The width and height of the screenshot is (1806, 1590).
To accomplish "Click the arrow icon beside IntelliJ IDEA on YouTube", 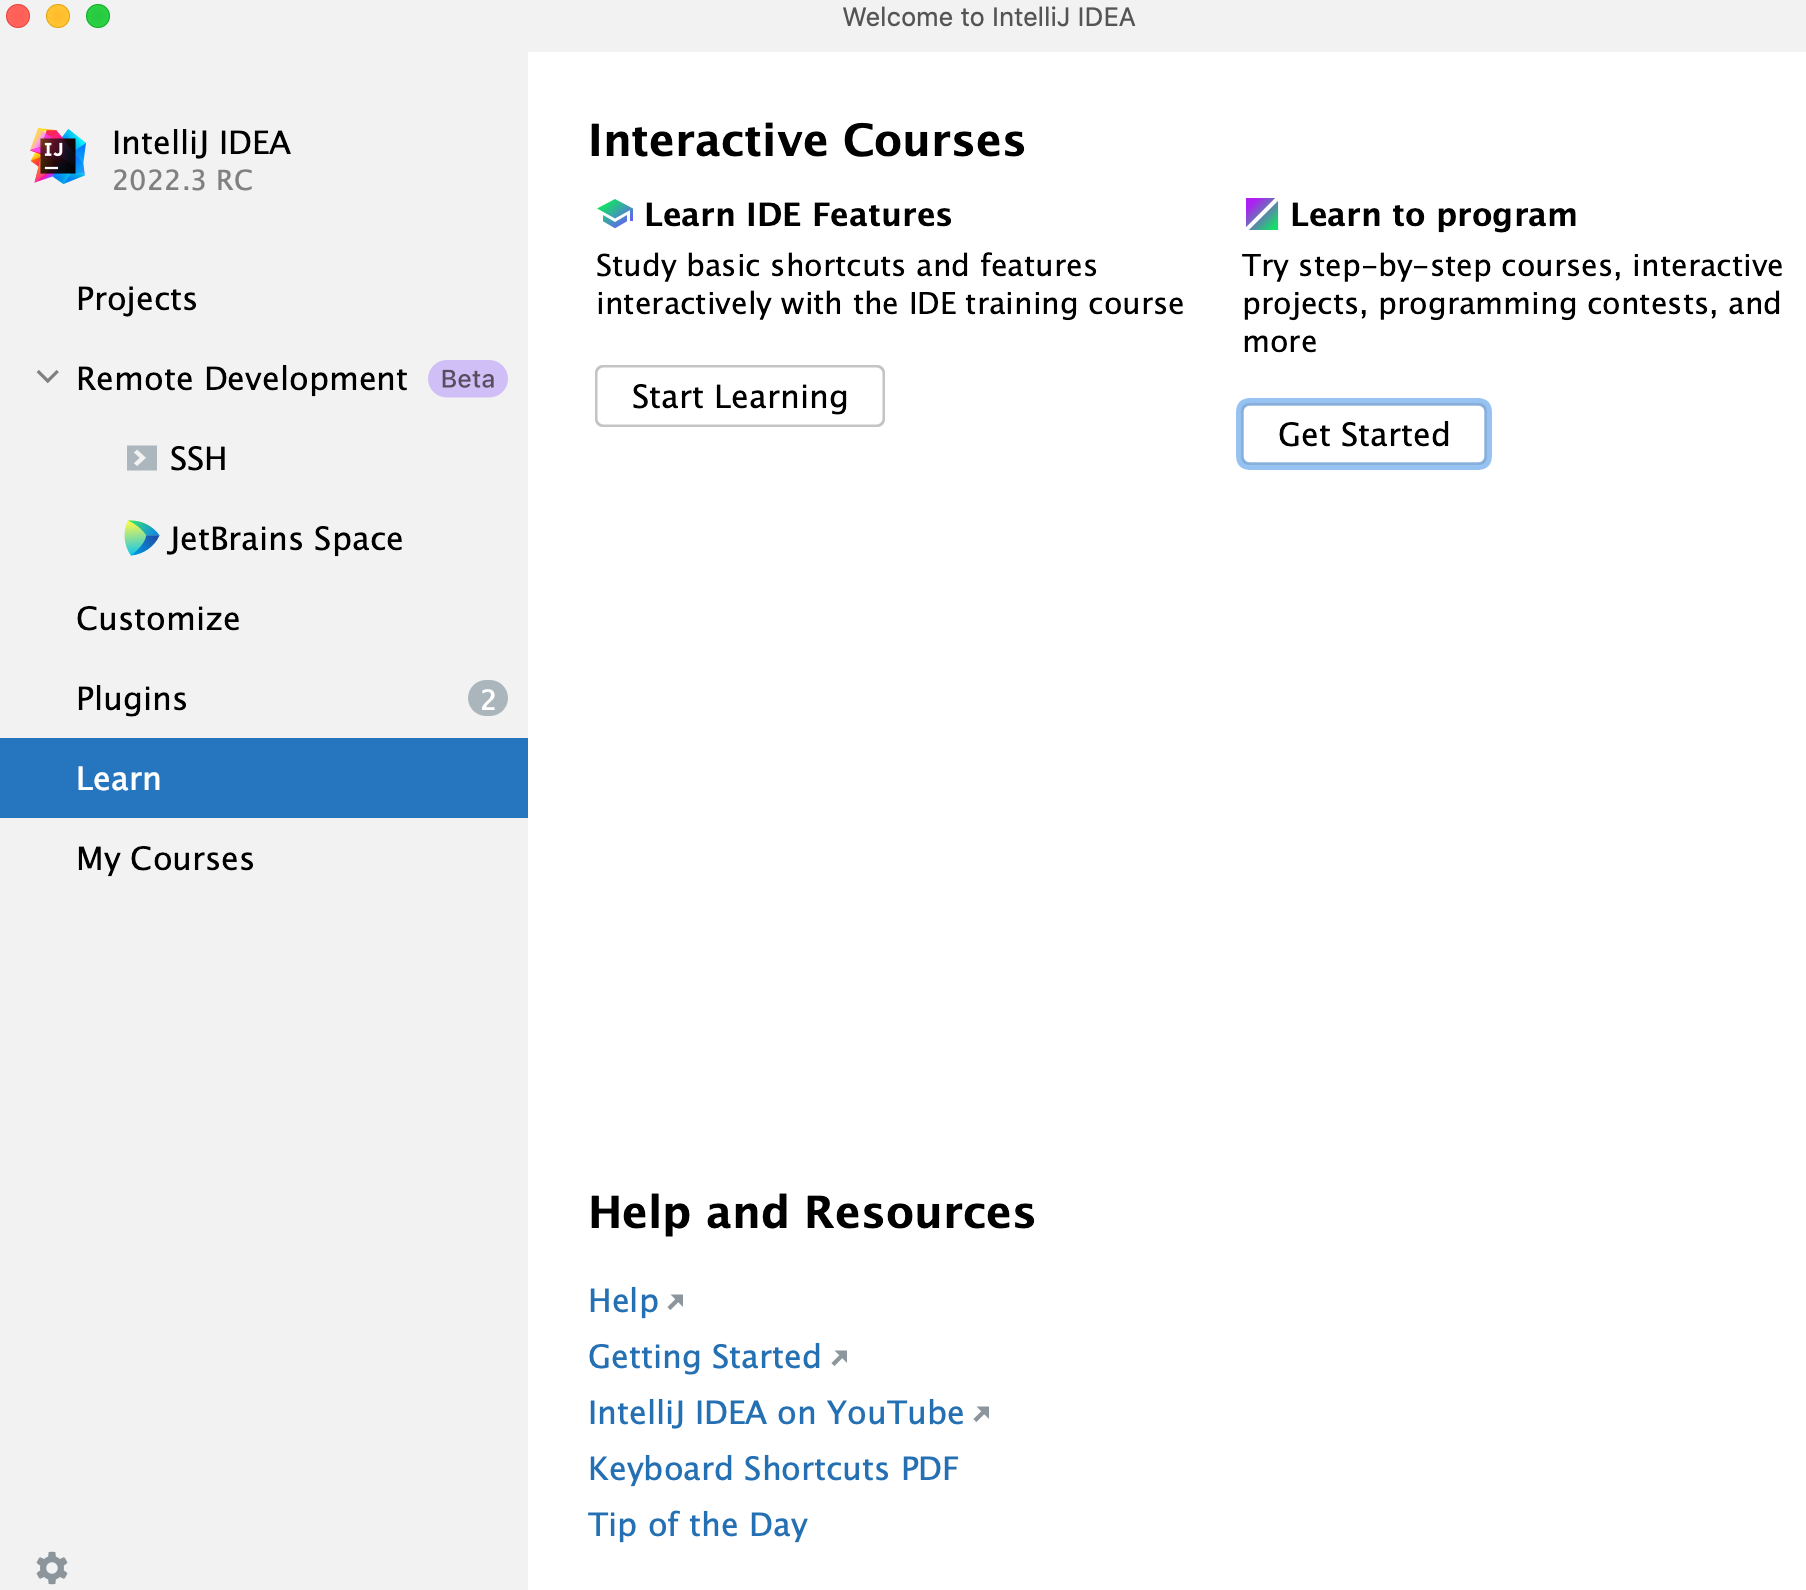I will coord(982,1413).
